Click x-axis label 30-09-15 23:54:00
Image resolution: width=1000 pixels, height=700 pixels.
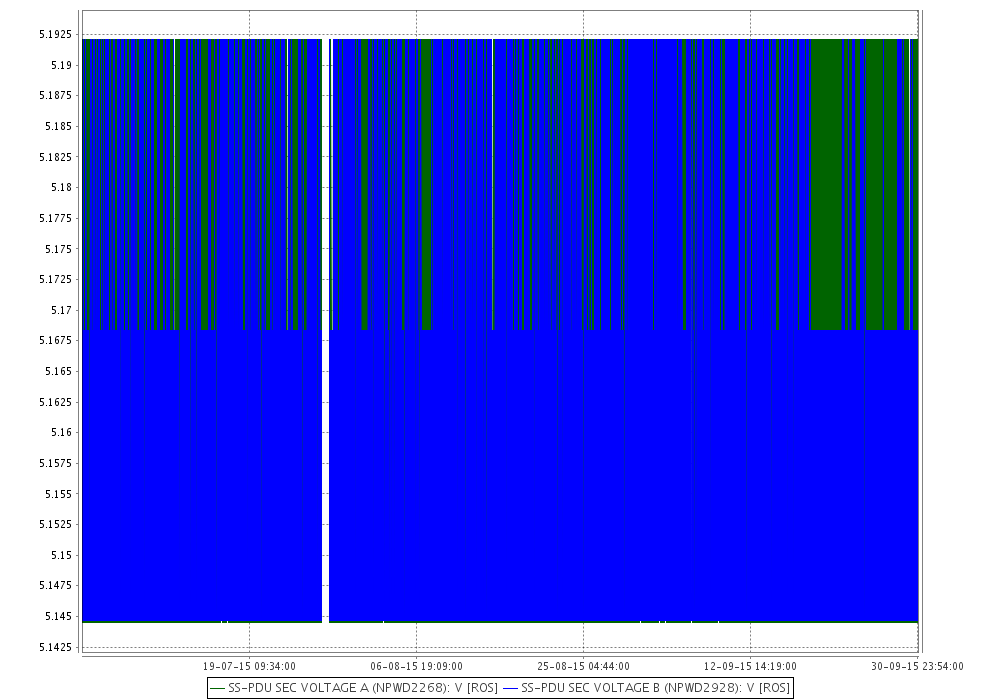pos(917,666)
